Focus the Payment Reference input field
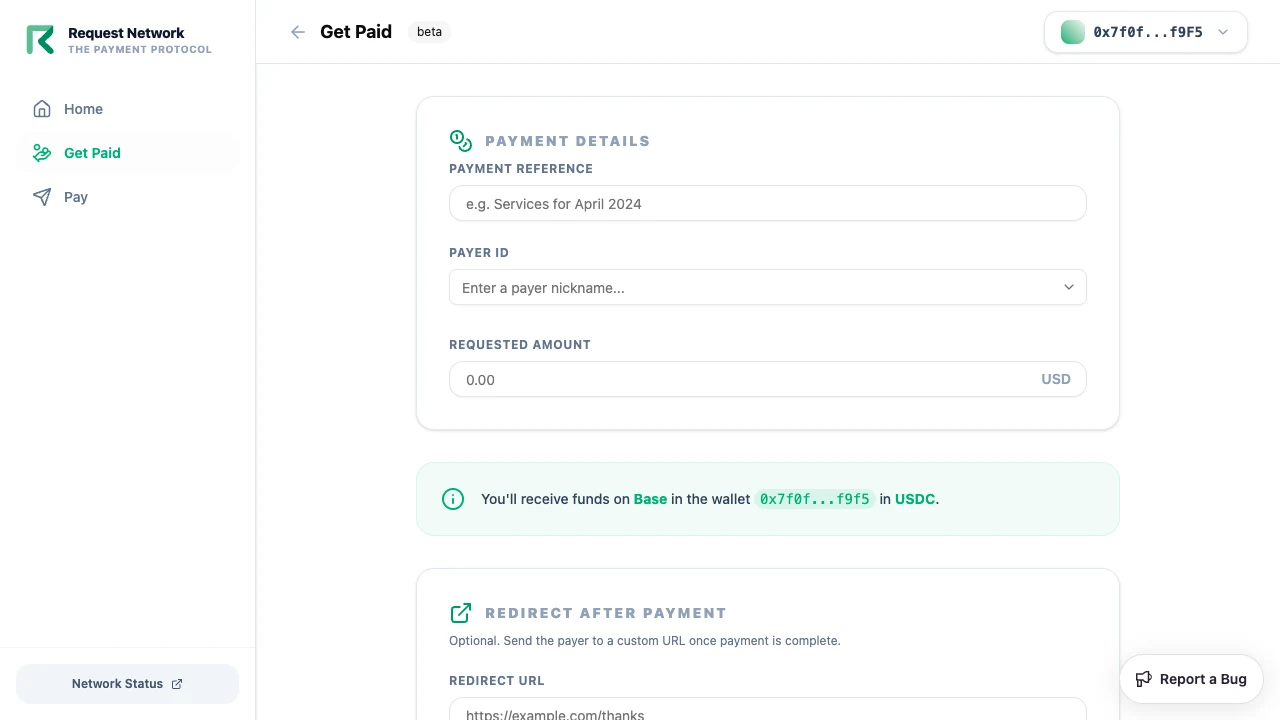1280x720 pixels. pos(768,203)
